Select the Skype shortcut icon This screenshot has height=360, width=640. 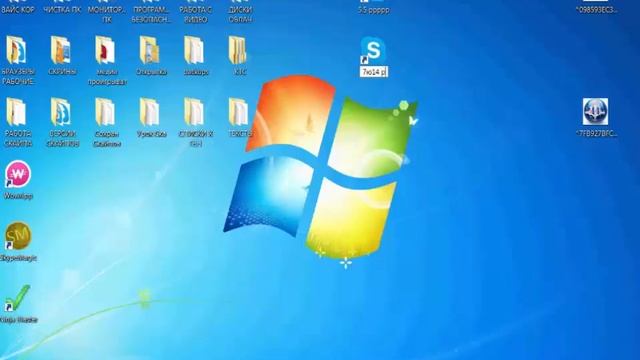pos(373,50)
